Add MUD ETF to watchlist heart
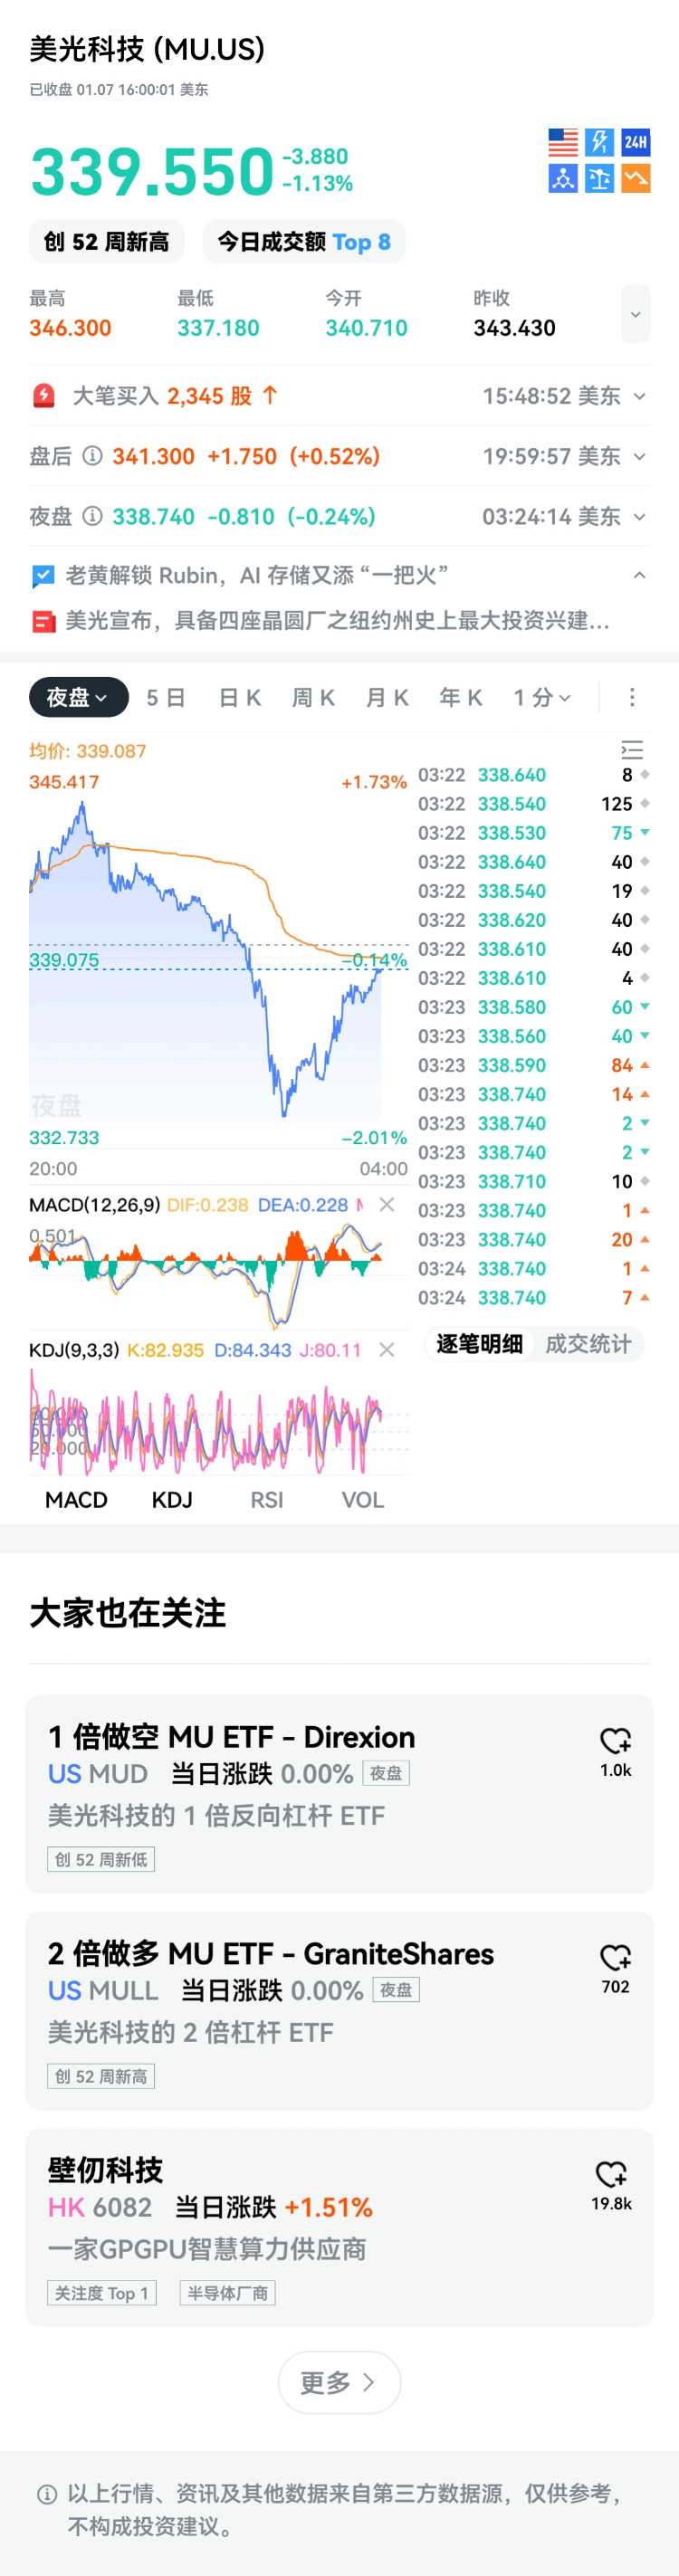Viewport: 679px width, 2576px height. click(616, 1741)
